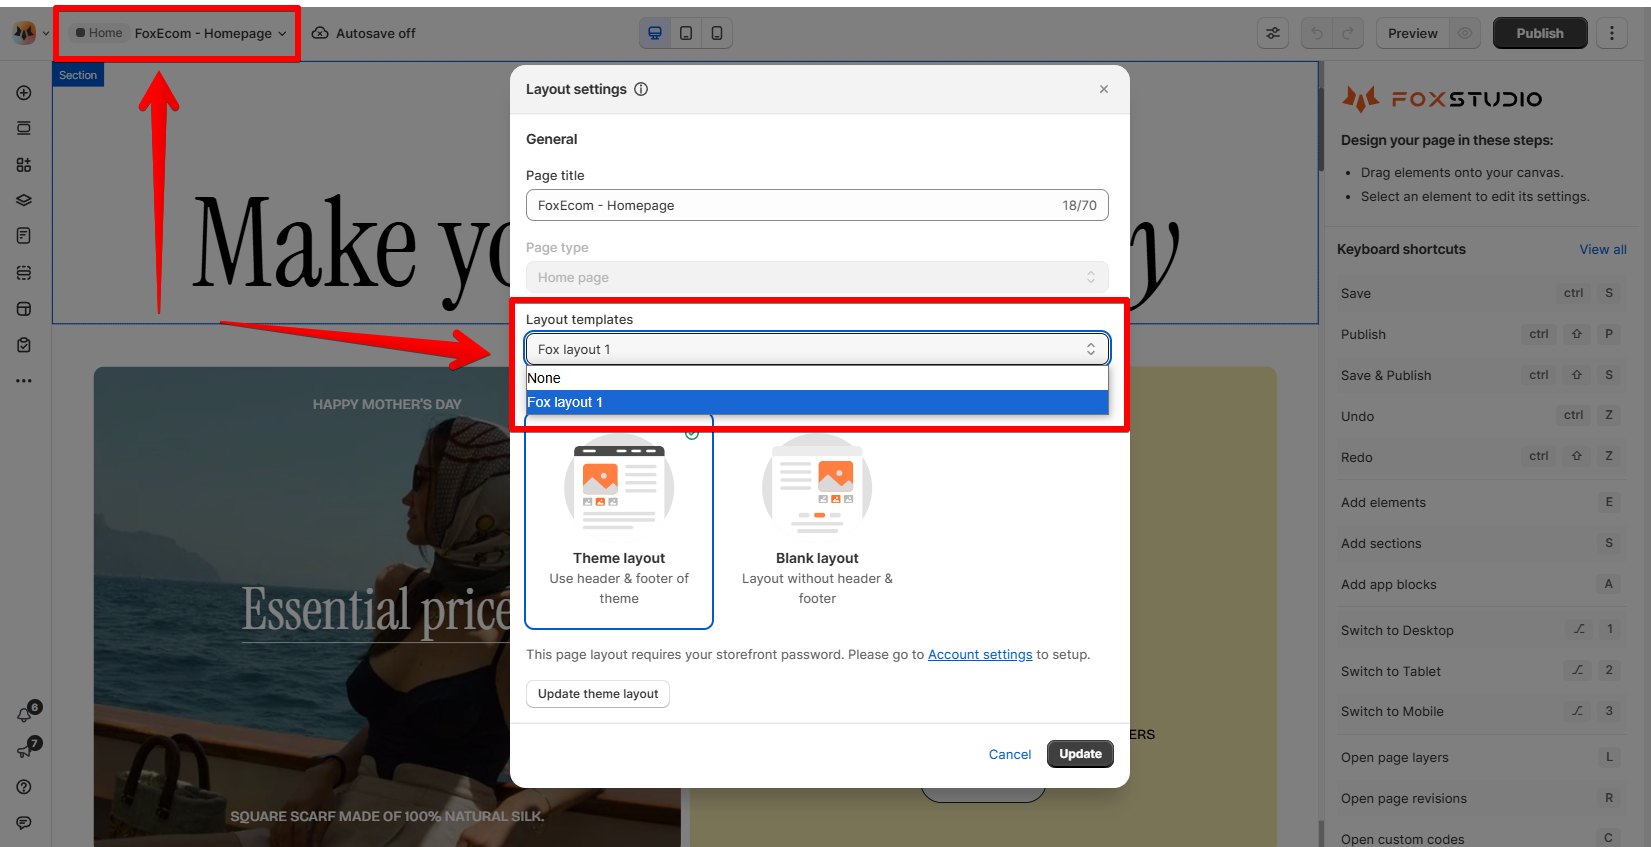Select the Theme layout card
1651x847 pixels.
point(619,521)
